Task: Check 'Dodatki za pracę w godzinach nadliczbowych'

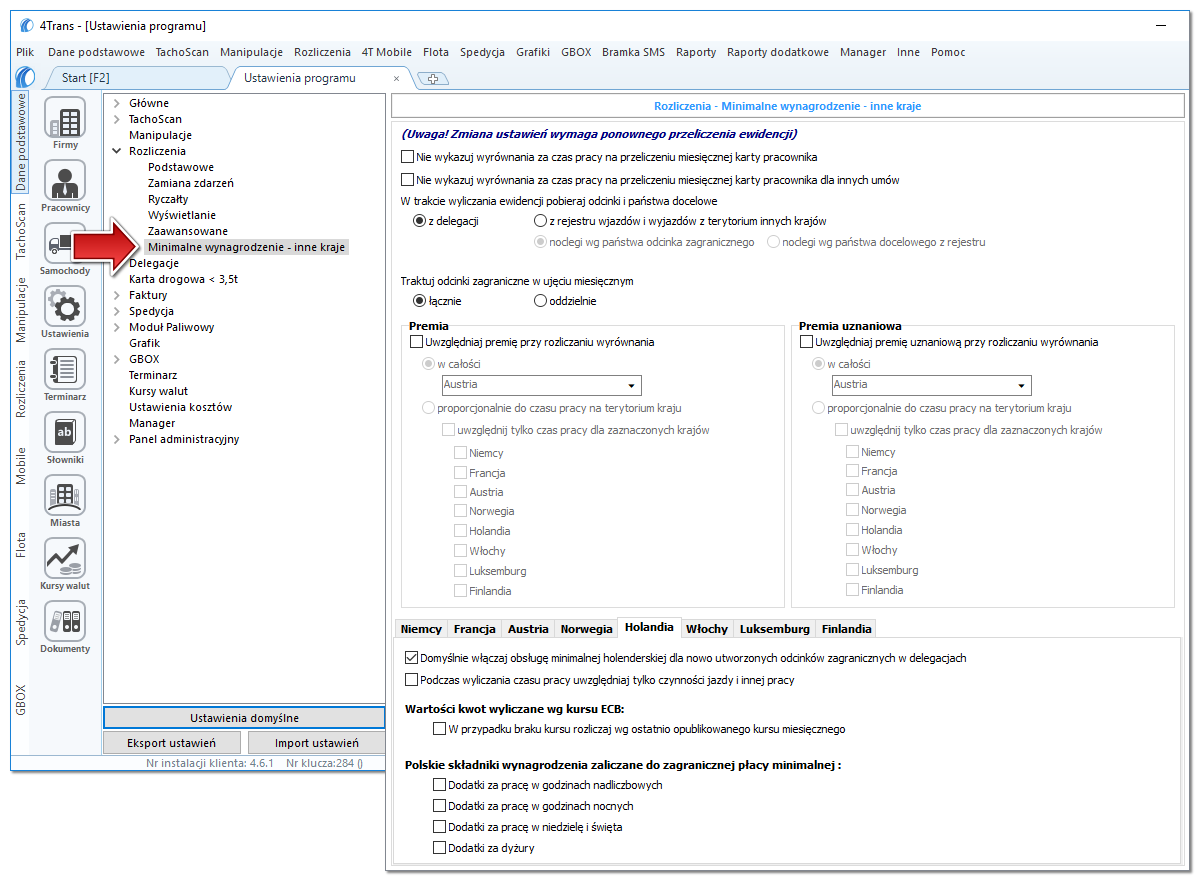Action: [439, 785]
